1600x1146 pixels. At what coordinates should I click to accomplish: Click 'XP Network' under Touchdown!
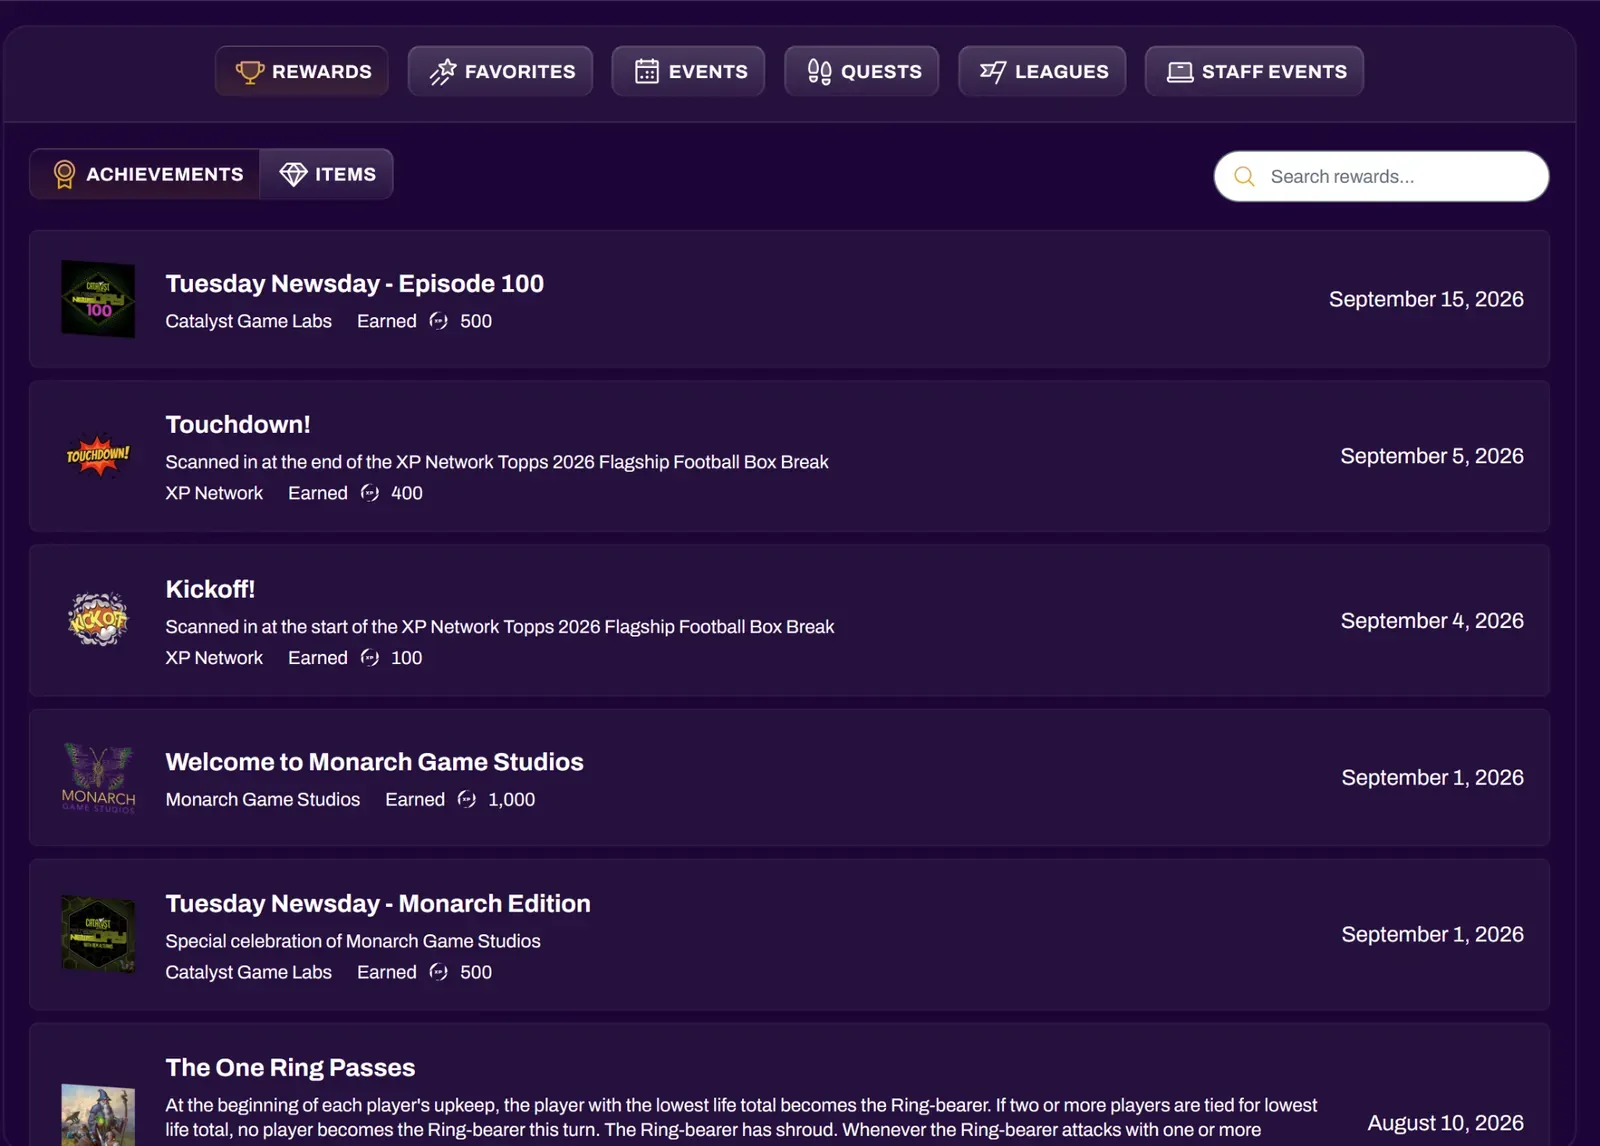(214, 493)
